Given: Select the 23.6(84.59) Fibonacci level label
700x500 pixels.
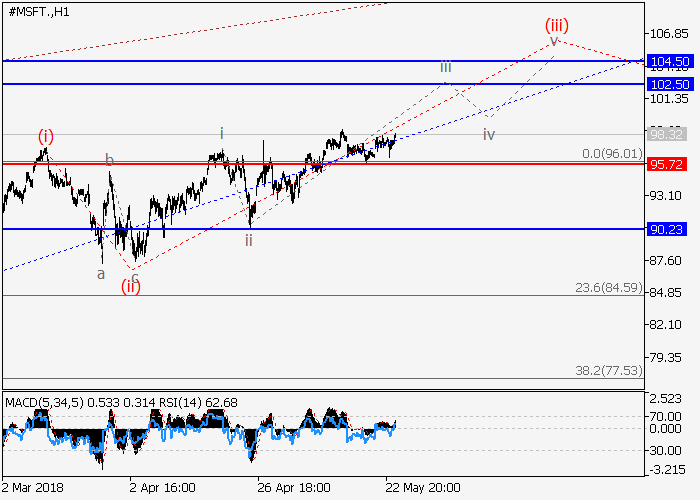Looking at the screenshot, I should pos(610,288).
